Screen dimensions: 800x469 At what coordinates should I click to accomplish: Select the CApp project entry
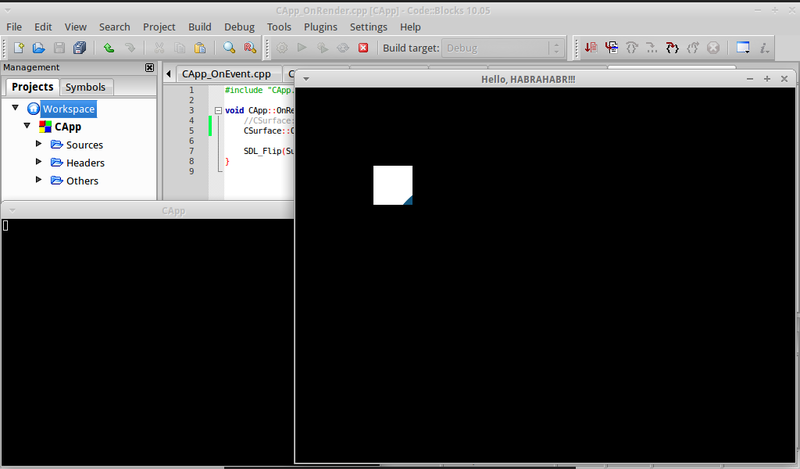68,127
